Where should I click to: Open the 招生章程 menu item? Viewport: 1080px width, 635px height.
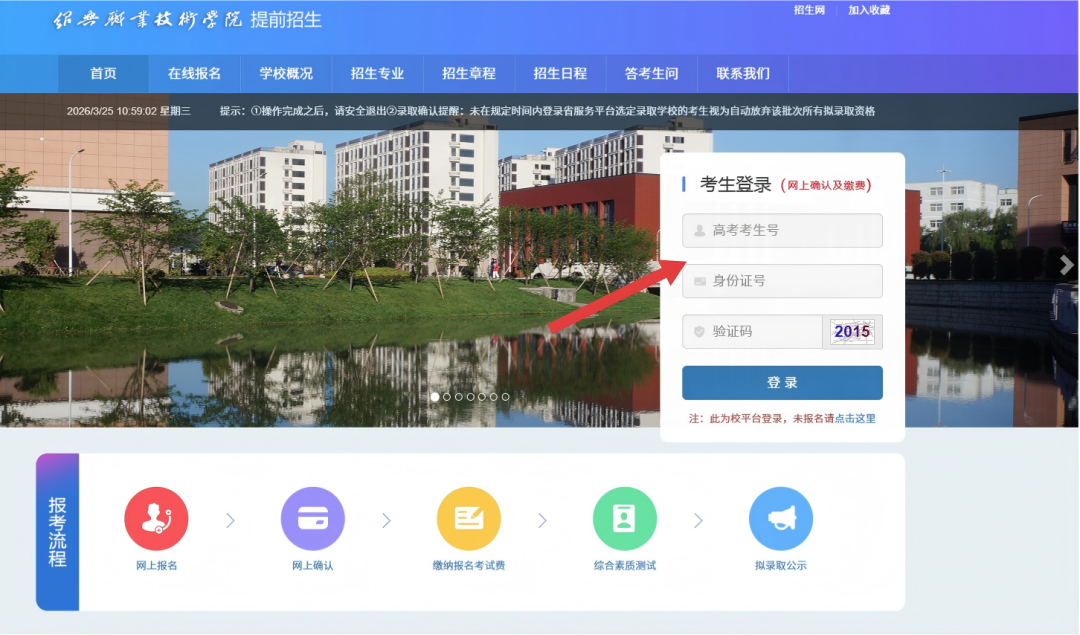(x=467, y=73)
